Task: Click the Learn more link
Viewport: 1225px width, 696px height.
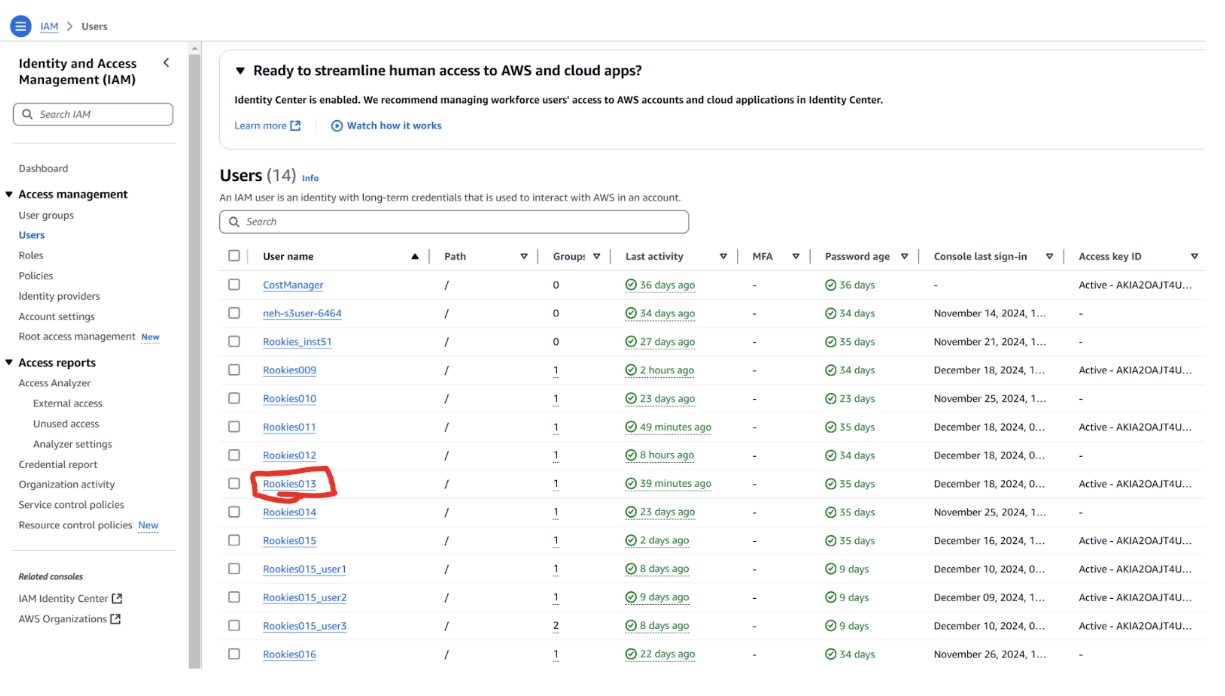Action: [260, 126]
